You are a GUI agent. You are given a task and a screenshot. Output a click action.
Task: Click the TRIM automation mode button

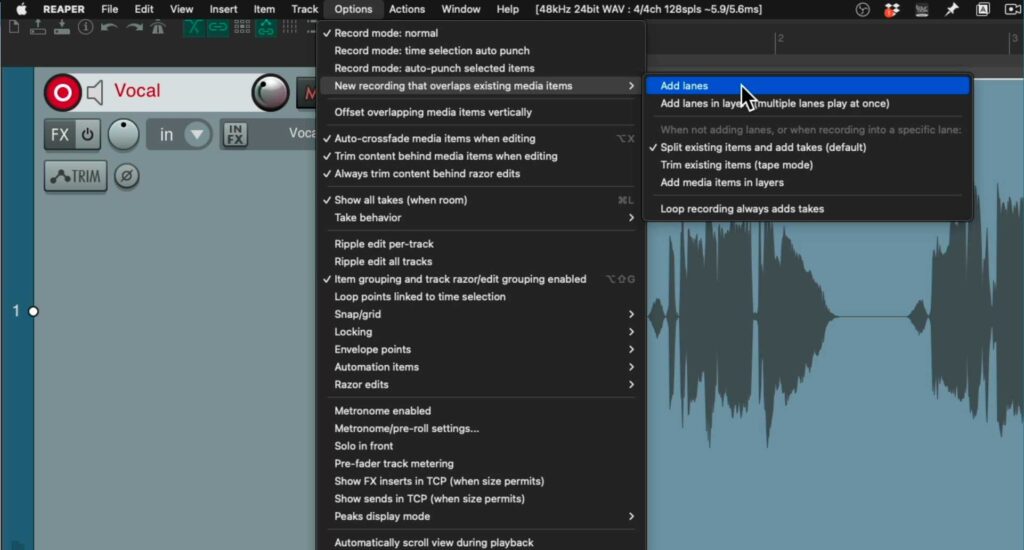click(76, 176)
